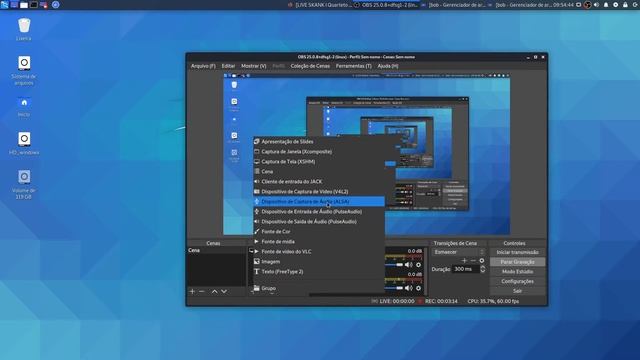This screenshot has width=640, height=360.
Task: Open the notifications bell in system tray
Action: click(x=606, y=5)
